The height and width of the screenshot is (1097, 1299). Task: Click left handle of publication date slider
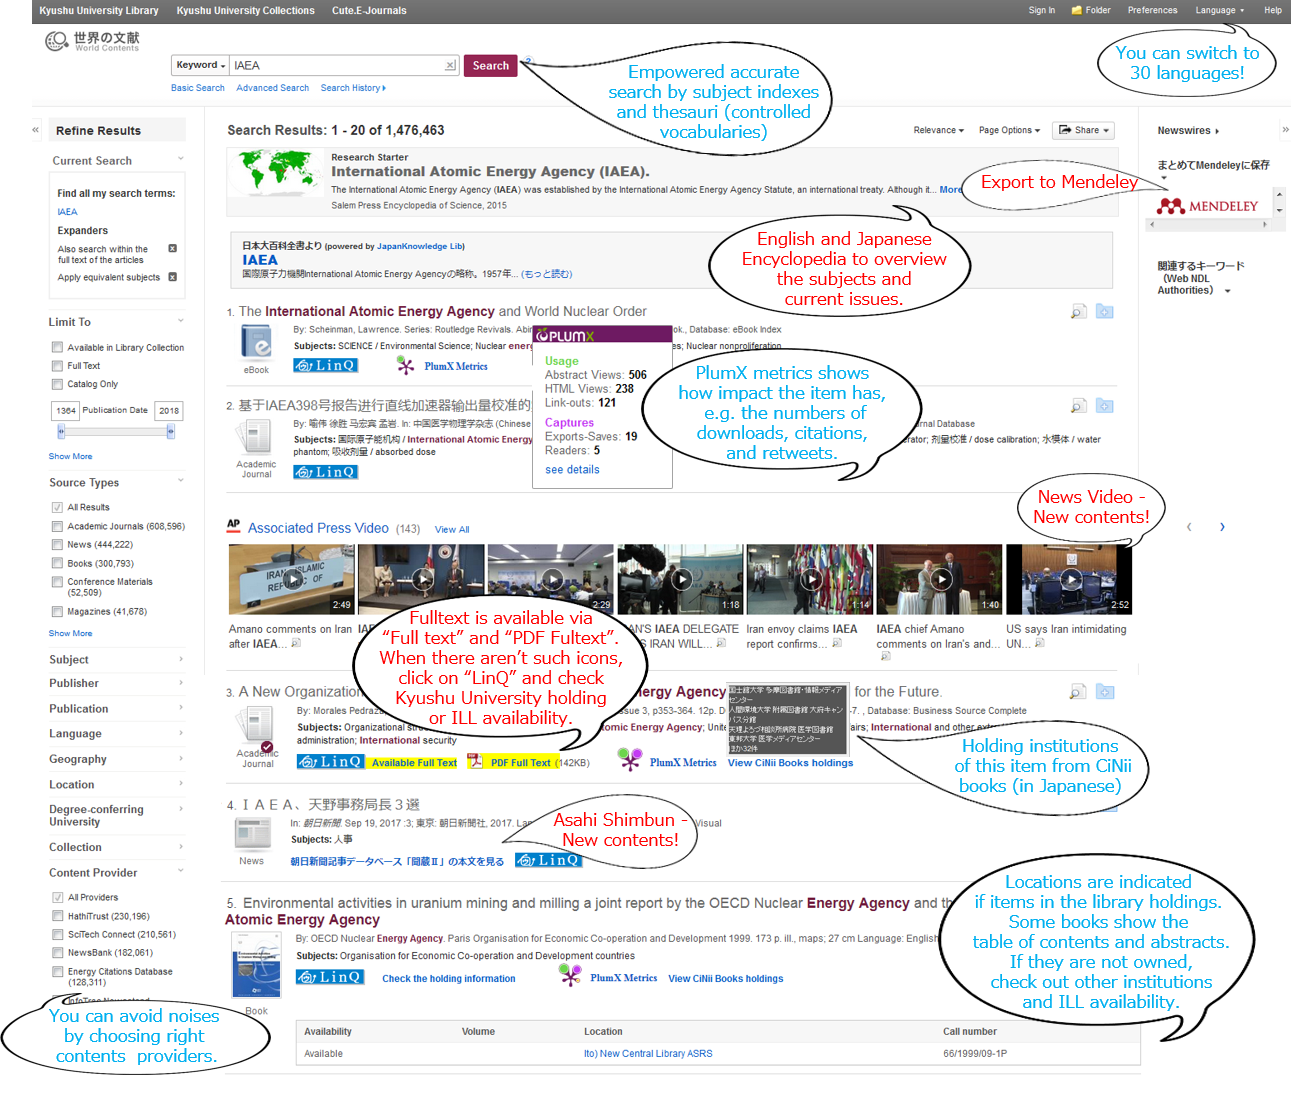[x=61, y=432]
